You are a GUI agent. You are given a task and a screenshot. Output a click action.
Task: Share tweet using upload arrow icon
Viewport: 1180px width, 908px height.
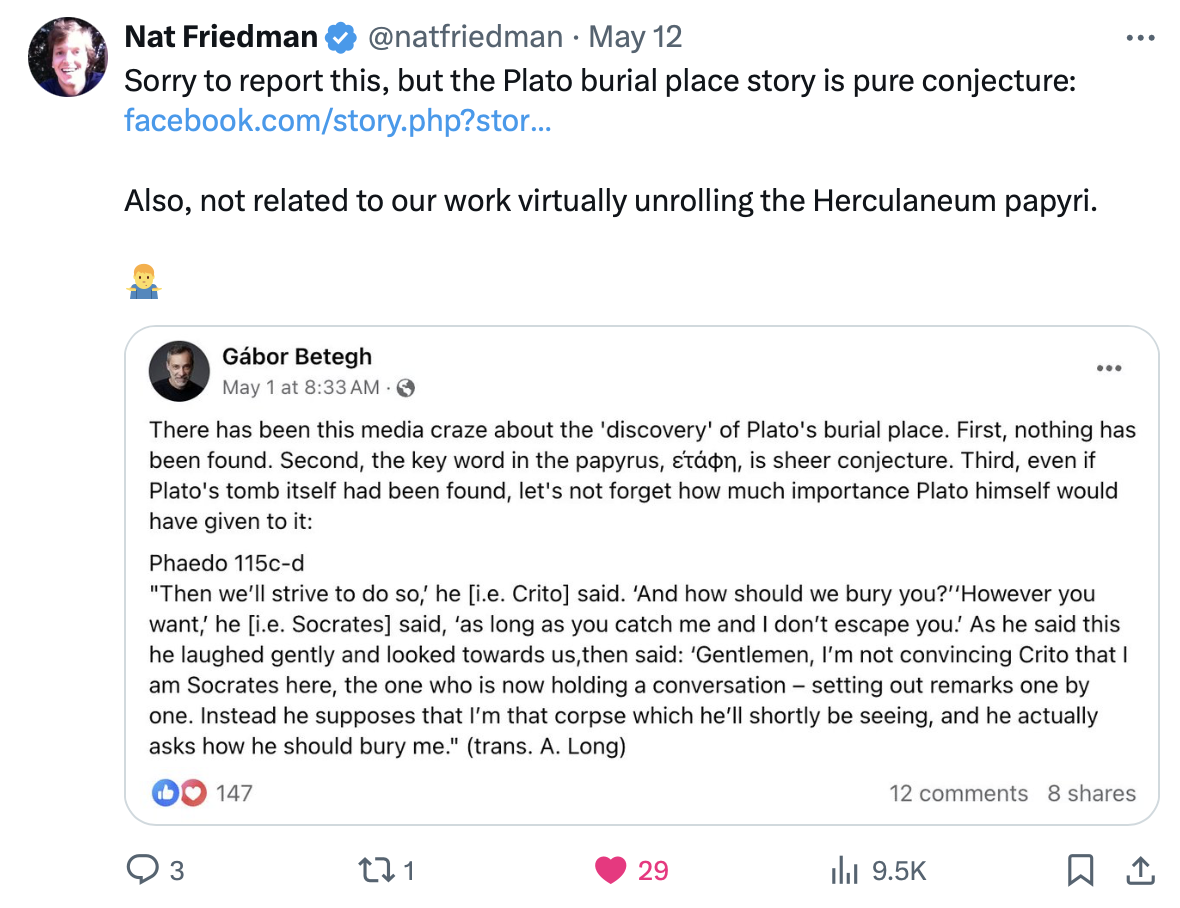tap(1138, 870)
